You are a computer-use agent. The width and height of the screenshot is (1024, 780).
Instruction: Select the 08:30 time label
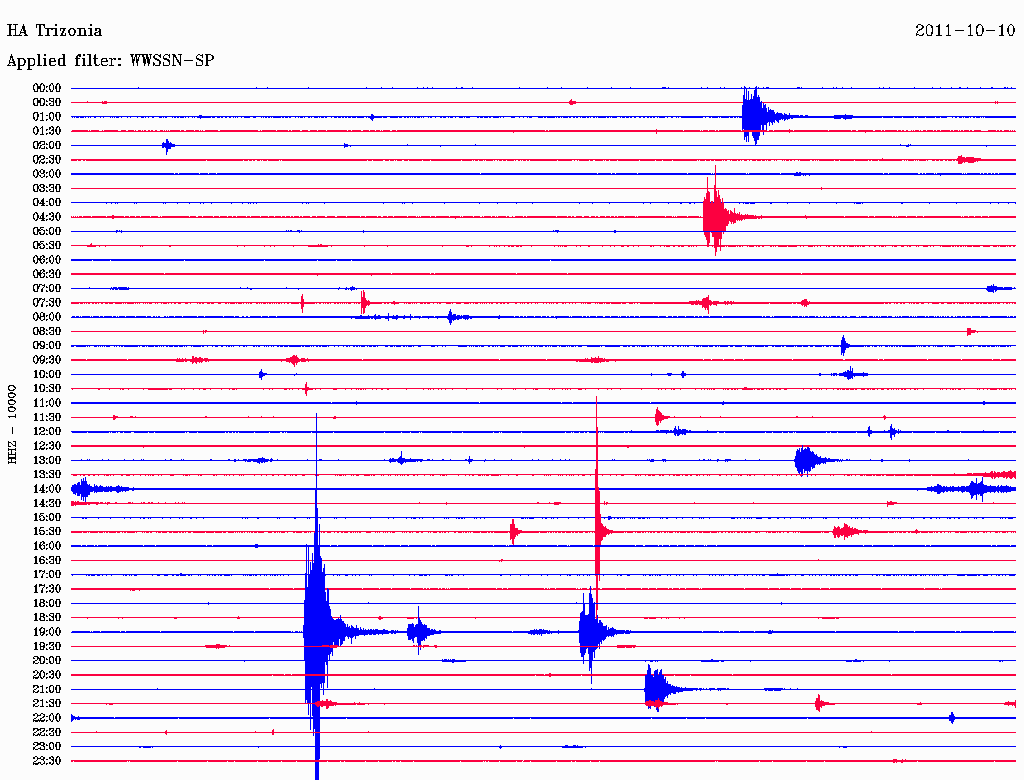click(47, 332)
